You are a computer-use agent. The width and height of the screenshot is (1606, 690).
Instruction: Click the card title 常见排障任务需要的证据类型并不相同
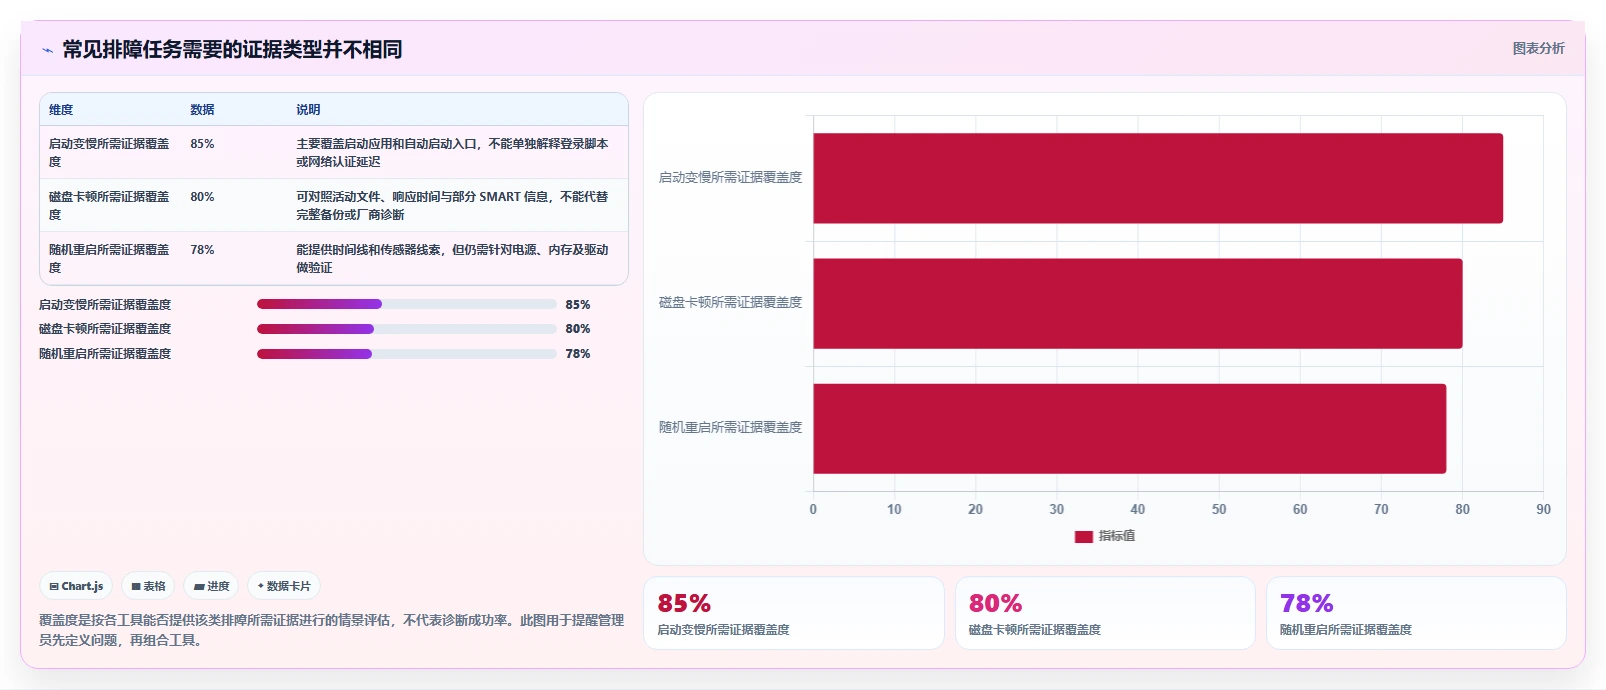pos(232,49)
